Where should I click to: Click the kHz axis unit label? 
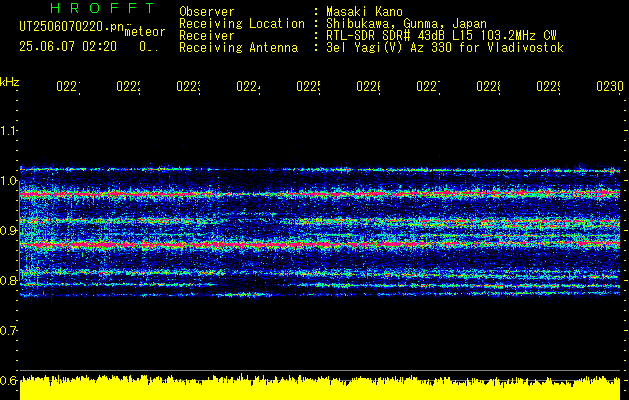pyautogui.click(x=9, y=82)
